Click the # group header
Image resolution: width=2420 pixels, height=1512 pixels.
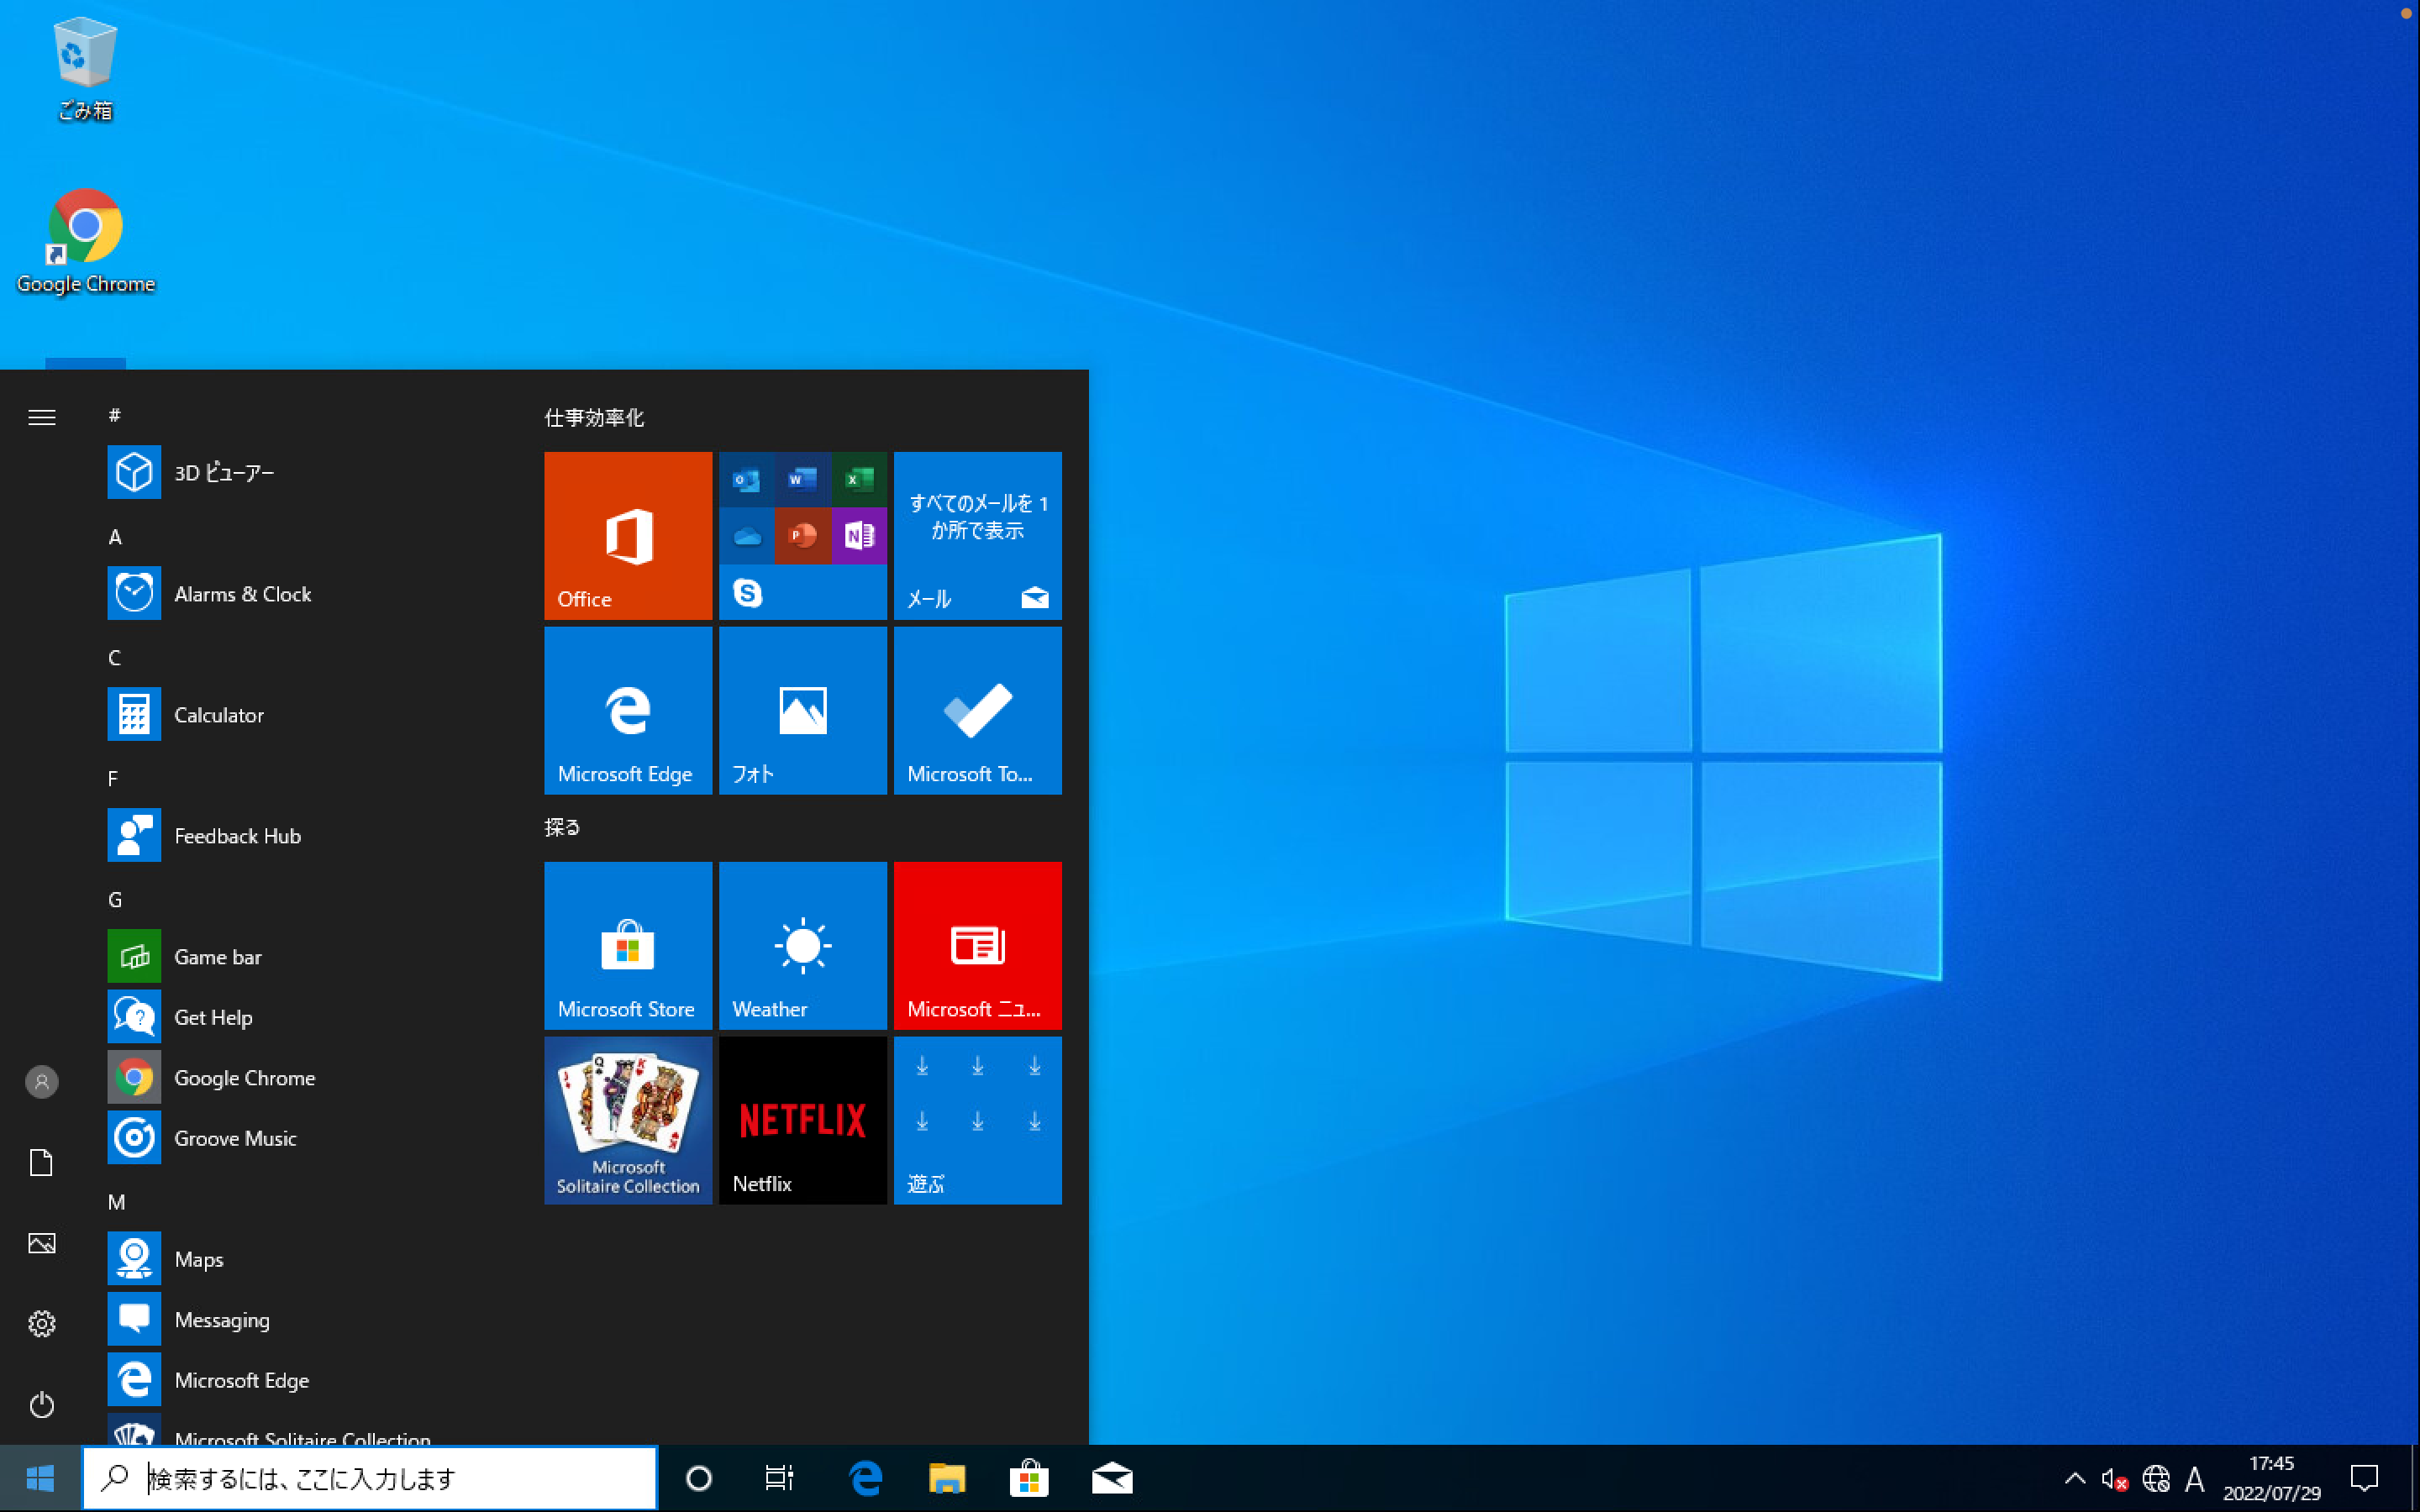[115, 415]
